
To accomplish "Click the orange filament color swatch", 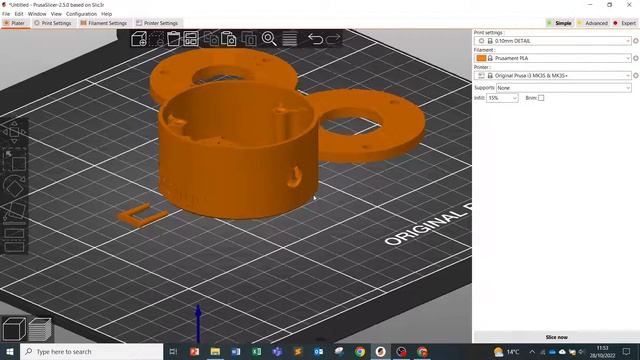I will [481, 58].
